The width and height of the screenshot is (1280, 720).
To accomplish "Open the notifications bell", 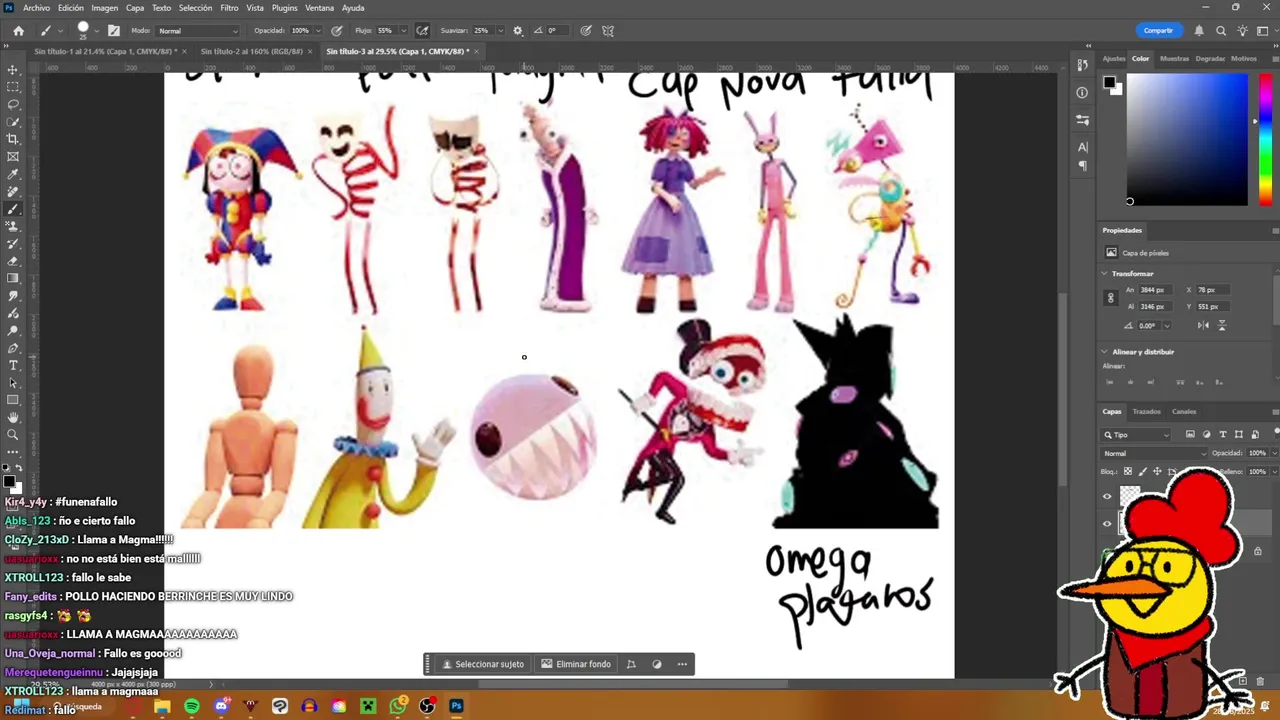I will pyautogui.click(x=1199, y=31).
